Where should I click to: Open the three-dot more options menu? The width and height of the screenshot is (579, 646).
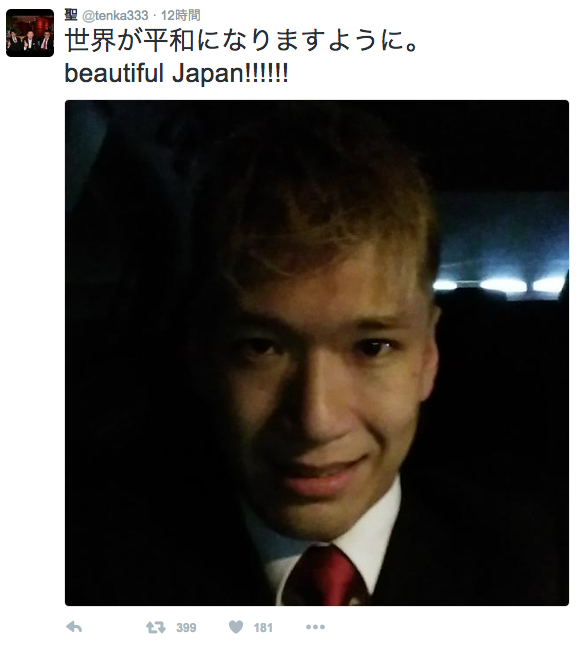(315, 627)
